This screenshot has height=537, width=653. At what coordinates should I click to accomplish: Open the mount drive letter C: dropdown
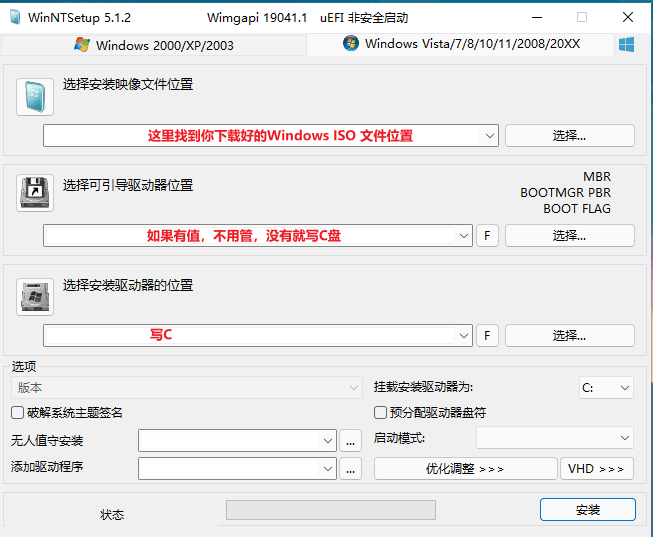click(606, 388)
